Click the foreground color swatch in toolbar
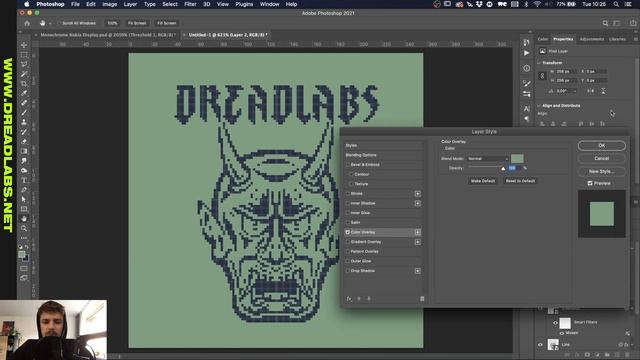640x360 pixels. [x=22, y=254]
